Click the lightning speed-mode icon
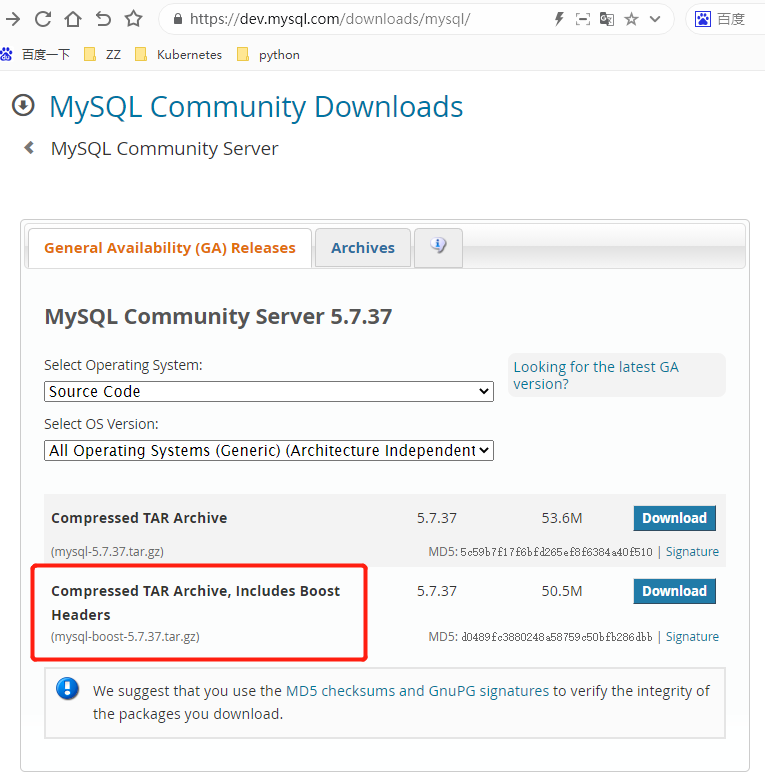Image resolution: width=765 pixels, height=778 pixels. coord(559,19)
